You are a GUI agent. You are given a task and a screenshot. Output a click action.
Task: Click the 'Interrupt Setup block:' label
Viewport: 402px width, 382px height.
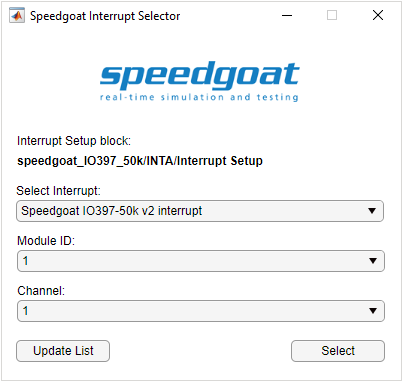(74, 141)
